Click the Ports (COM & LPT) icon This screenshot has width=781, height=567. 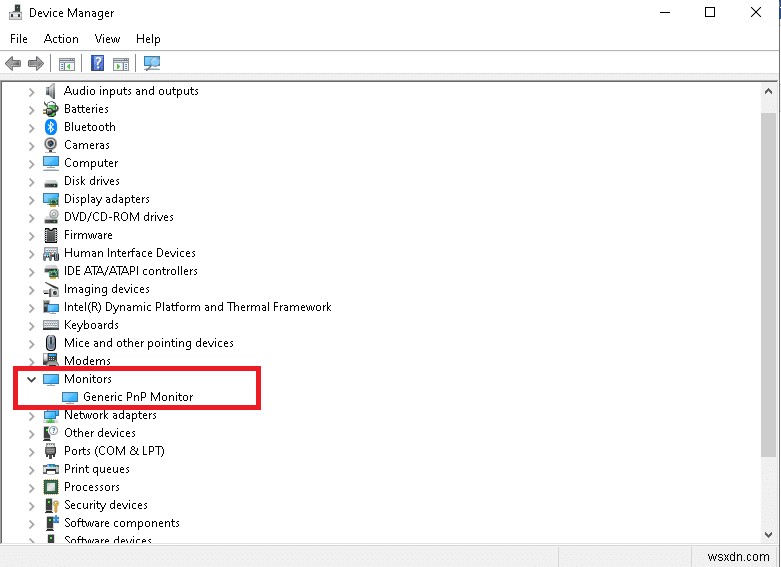pos(50,451)
